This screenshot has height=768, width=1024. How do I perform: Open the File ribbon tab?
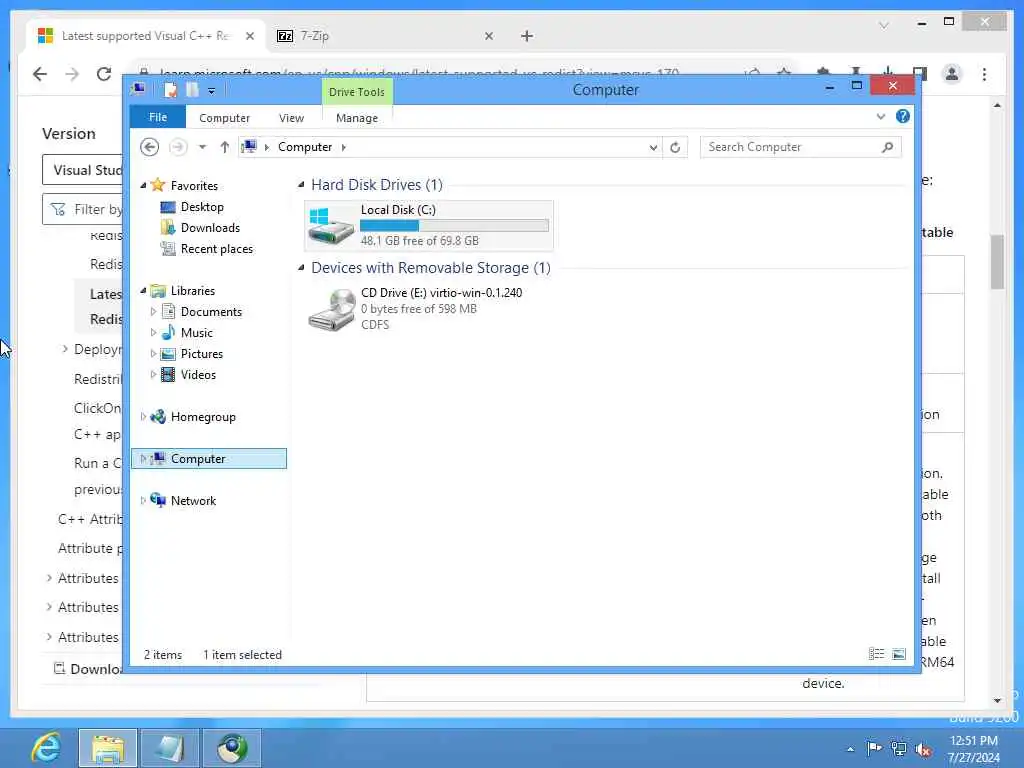tap(157, 117)
